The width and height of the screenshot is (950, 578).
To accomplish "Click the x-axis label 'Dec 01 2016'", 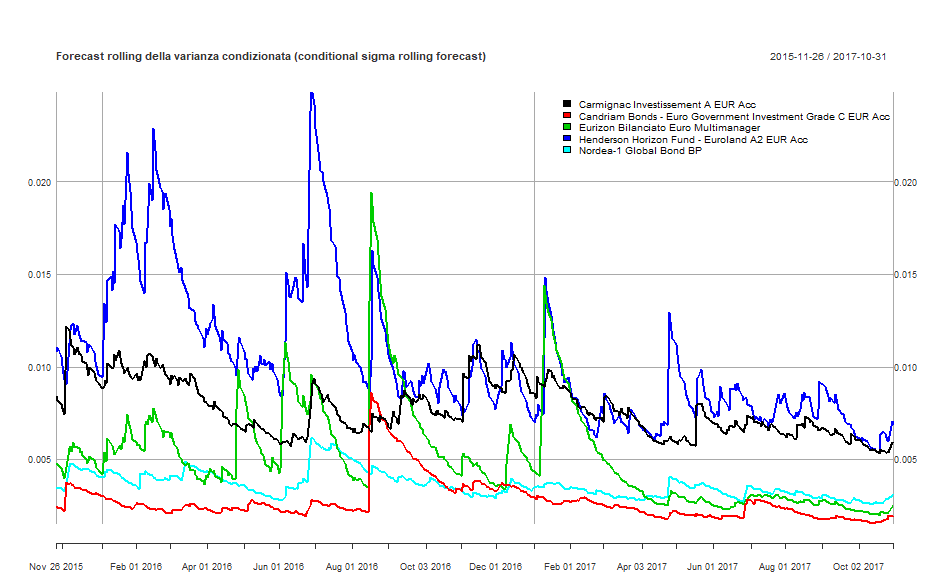I will (496, 567).
